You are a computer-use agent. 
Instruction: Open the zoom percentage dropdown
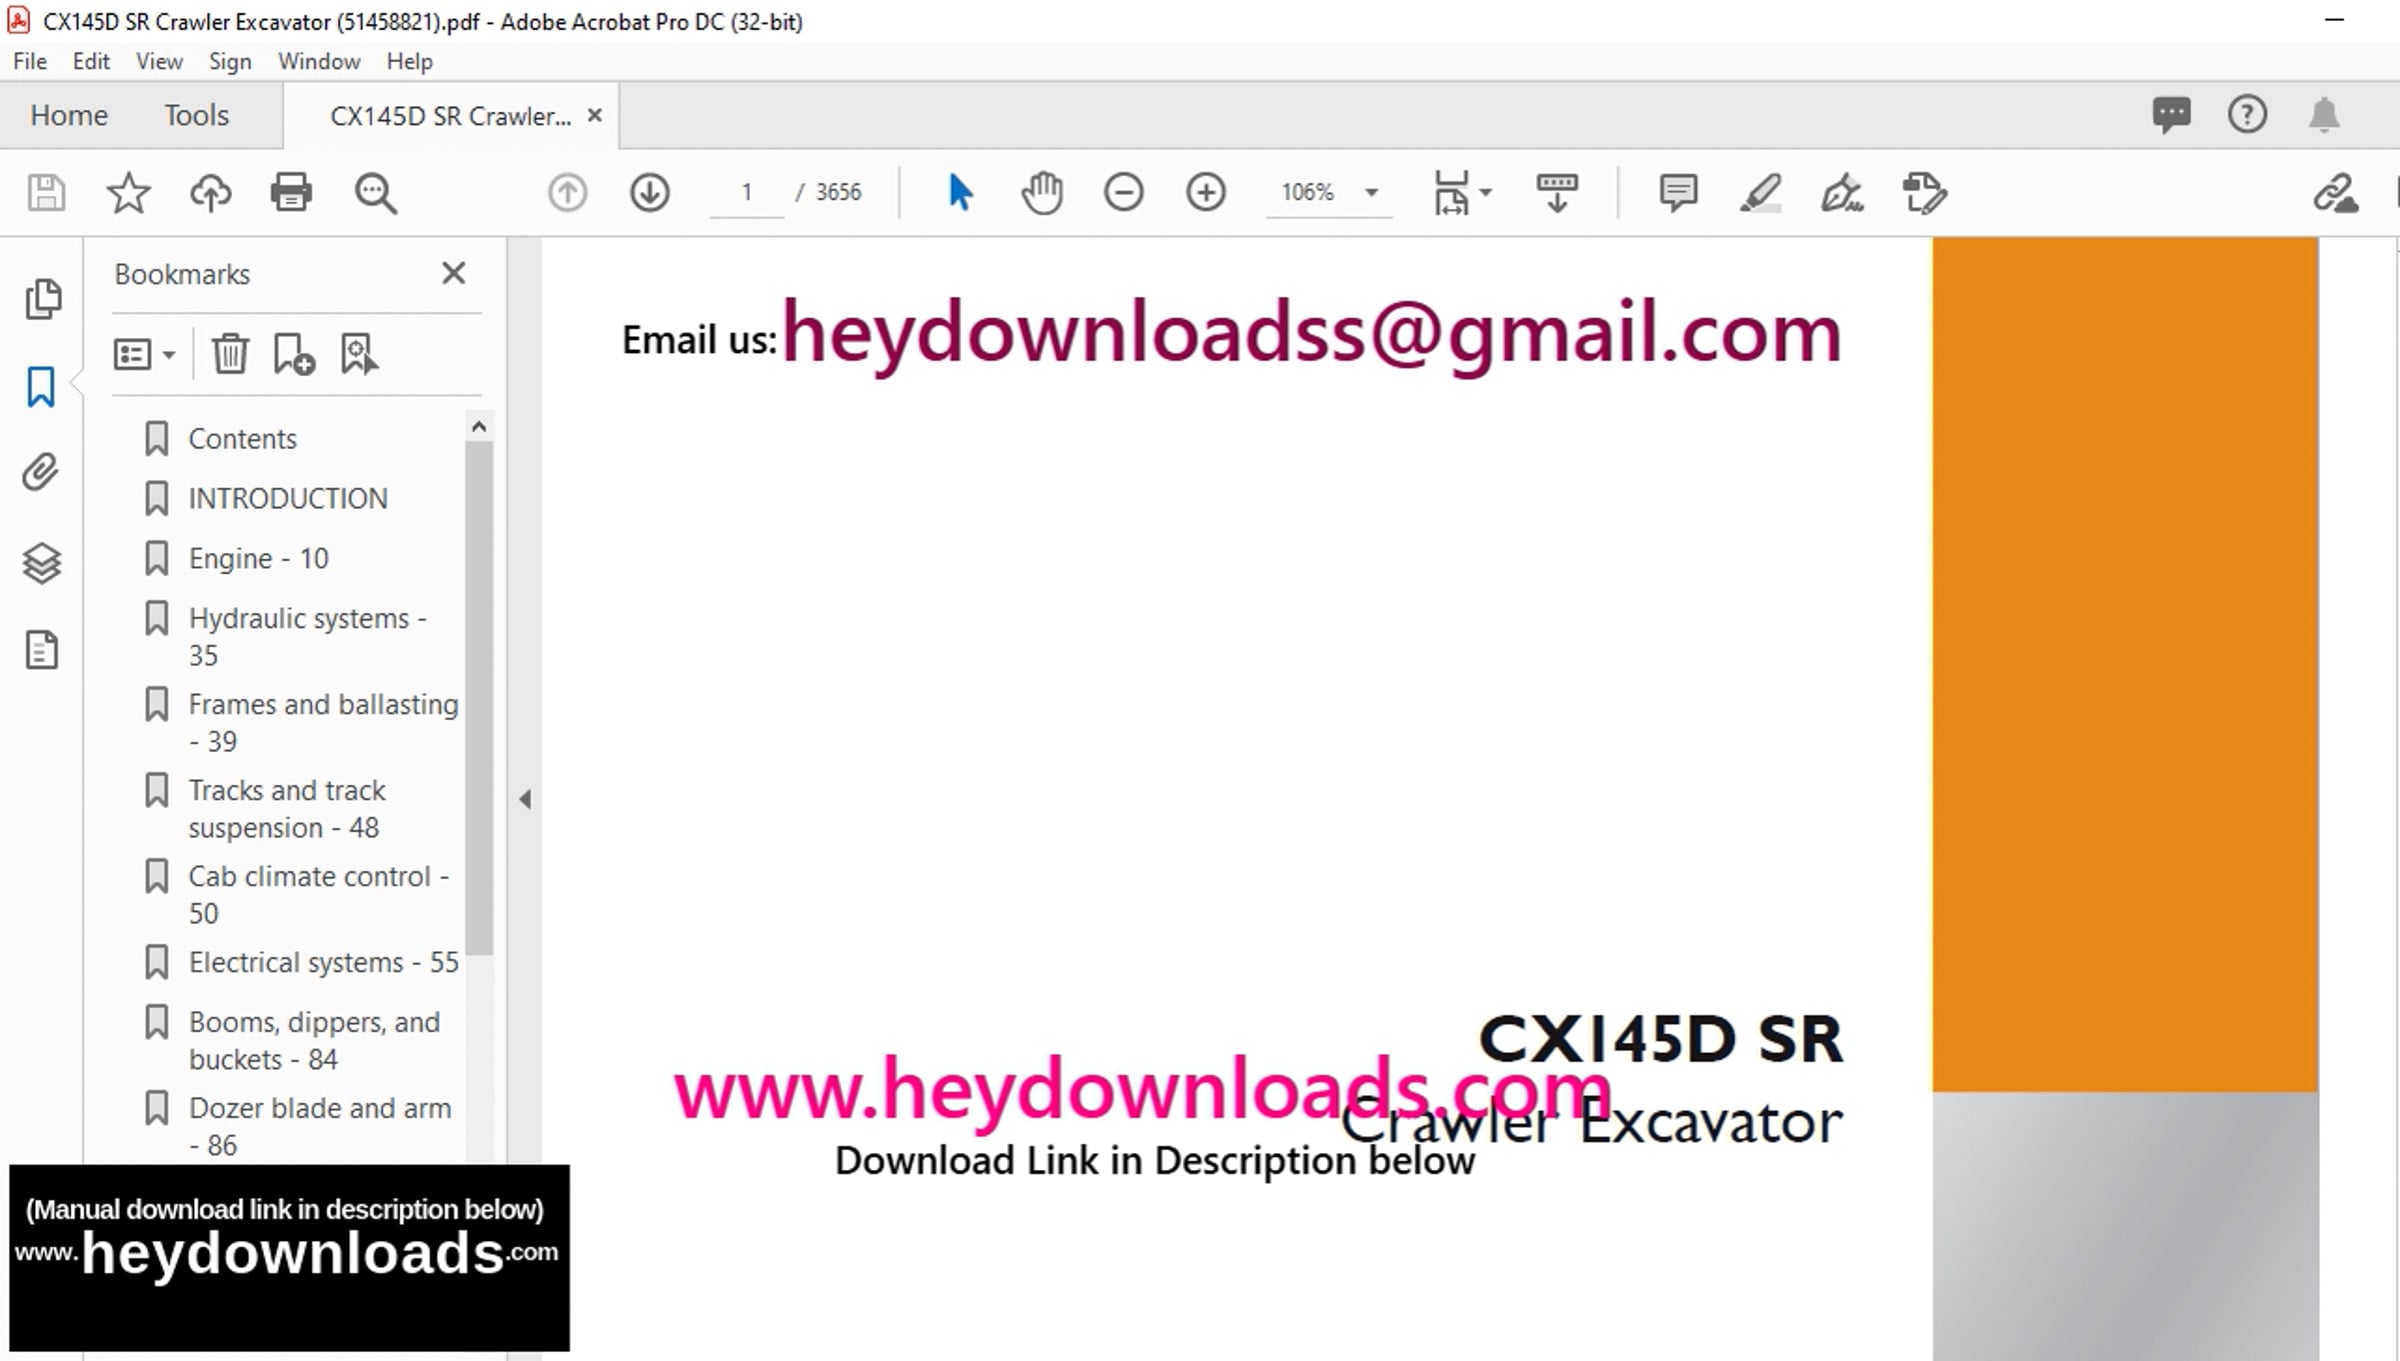point(1372,192)
